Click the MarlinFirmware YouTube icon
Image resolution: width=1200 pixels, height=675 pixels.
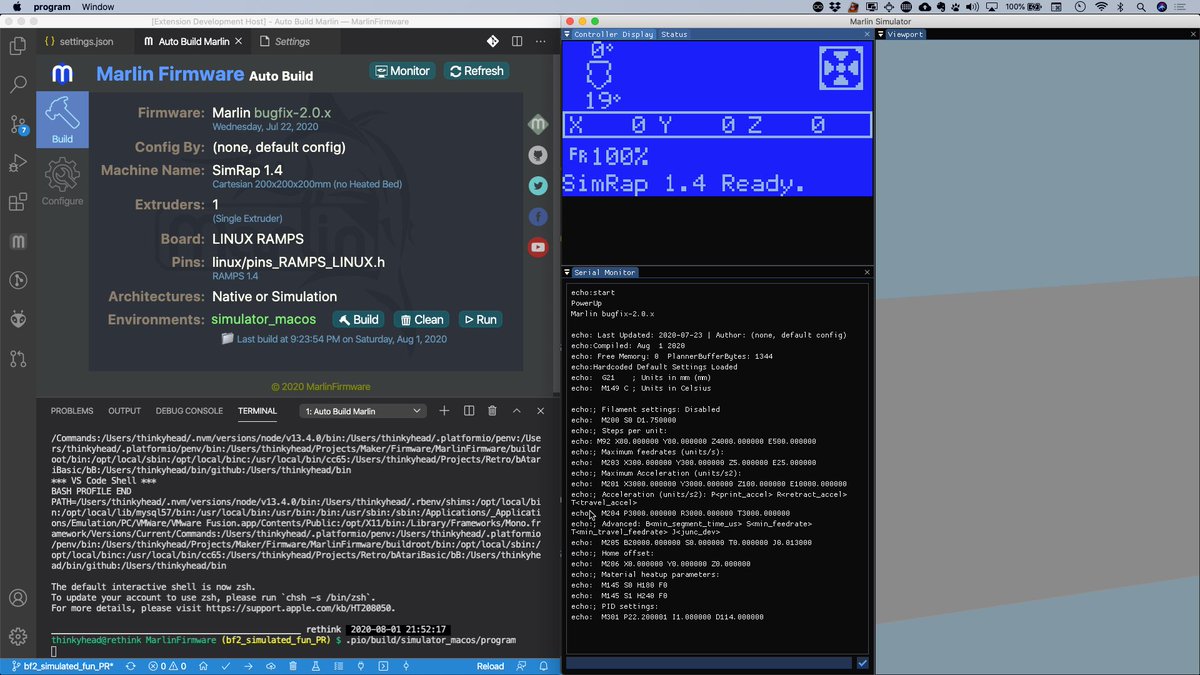tap(538, 247)
